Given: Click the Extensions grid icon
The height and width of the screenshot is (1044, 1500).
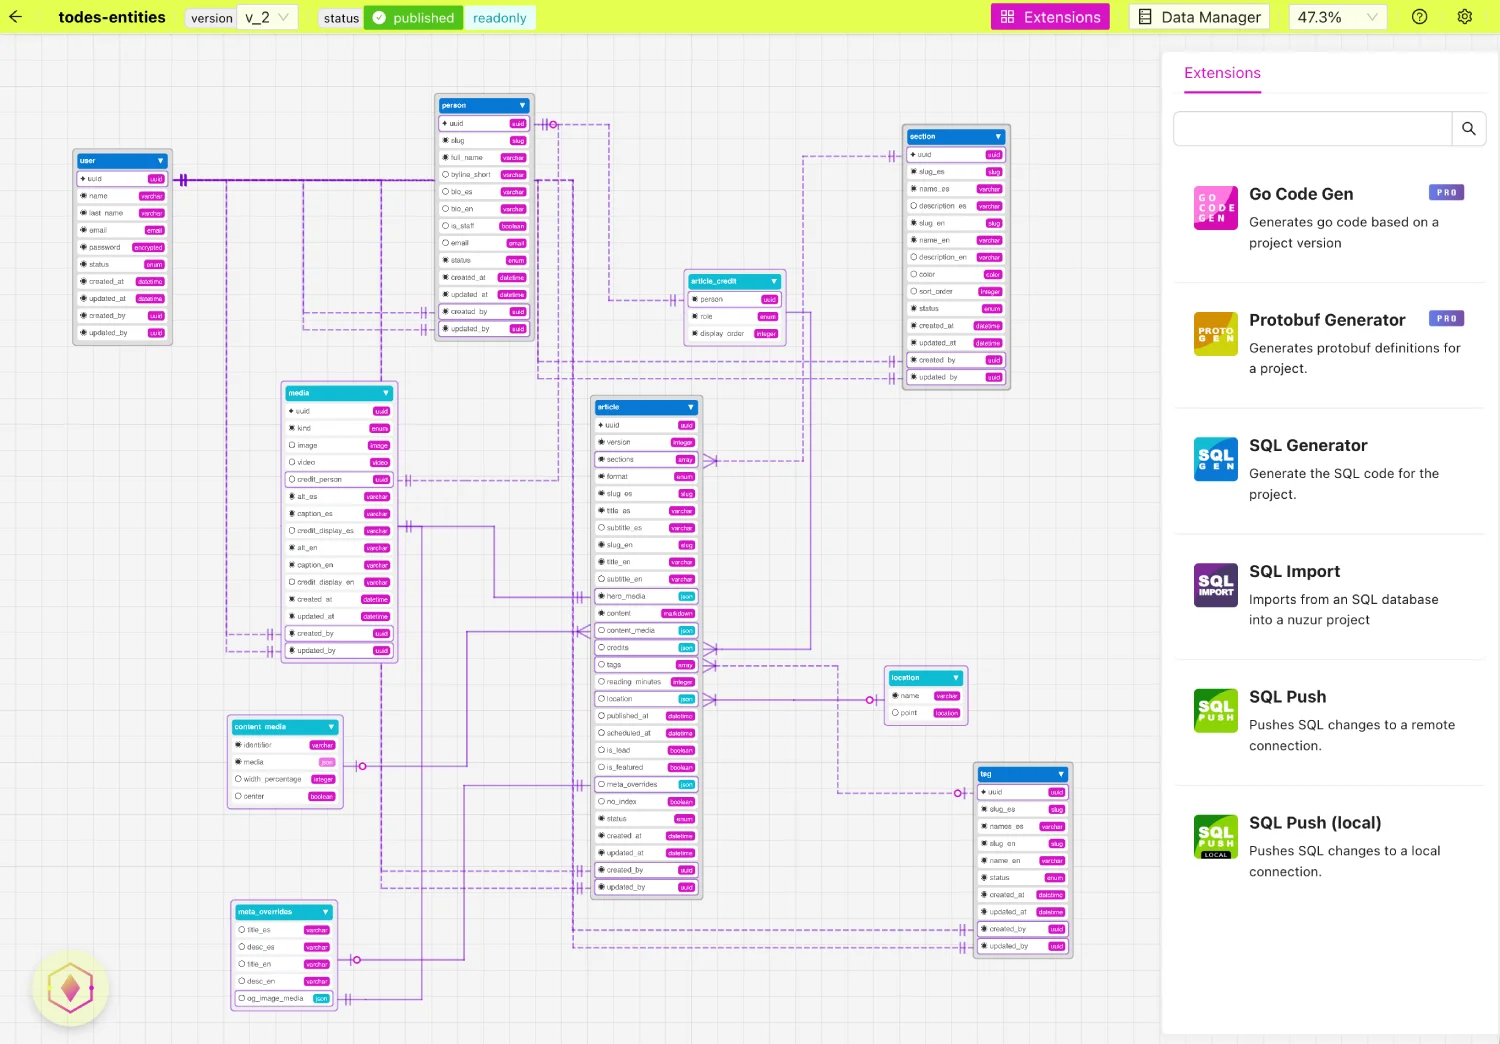Looking at the screenshot, I should pyautogui.click(x=1007, y=17).
